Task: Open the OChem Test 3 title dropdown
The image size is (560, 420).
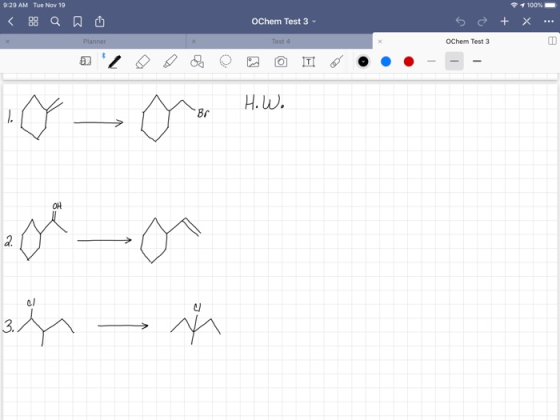Action: pos(284,21)
